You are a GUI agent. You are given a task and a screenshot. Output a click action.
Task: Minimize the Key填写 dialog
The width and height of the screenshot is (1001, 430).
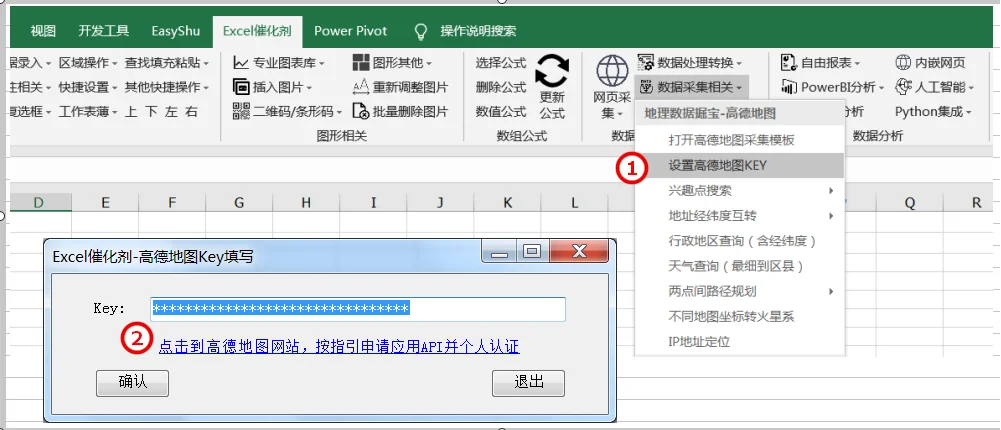coord(499,252)
